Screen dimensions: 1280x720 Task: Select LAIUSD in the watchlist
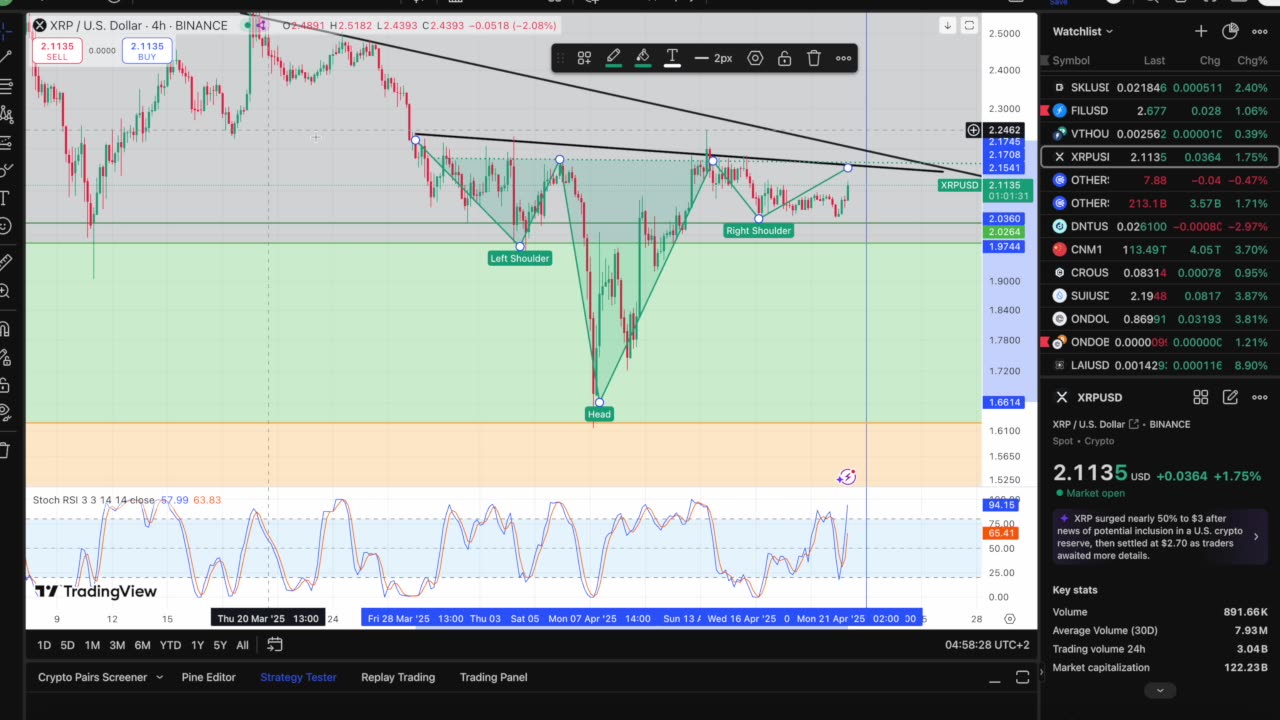[1160, 365]
